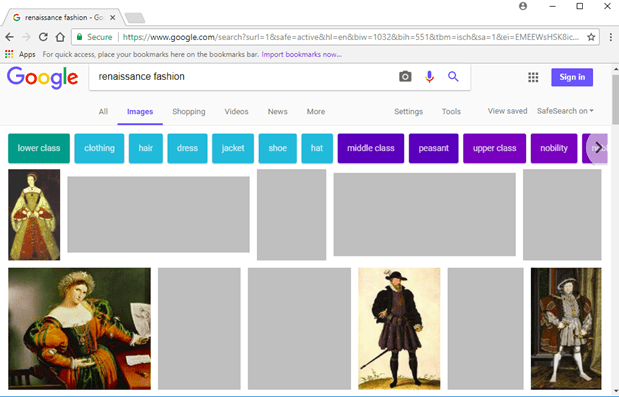Filter by the nobility chip
The width and height of the screenshot is (619, 397).
[554, 148]
